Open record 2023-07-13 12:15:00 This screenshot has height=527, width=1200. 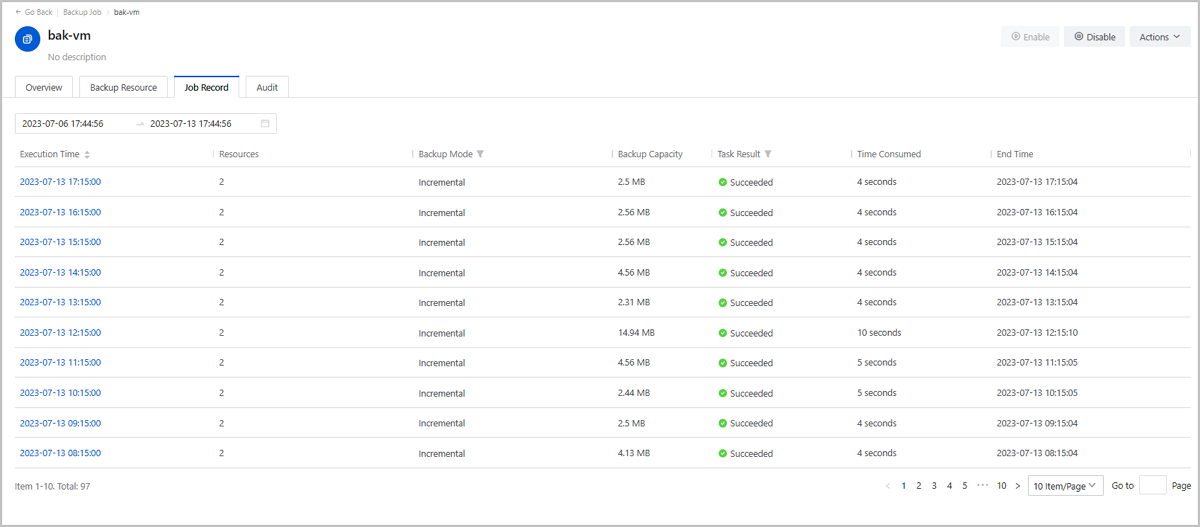60,332
